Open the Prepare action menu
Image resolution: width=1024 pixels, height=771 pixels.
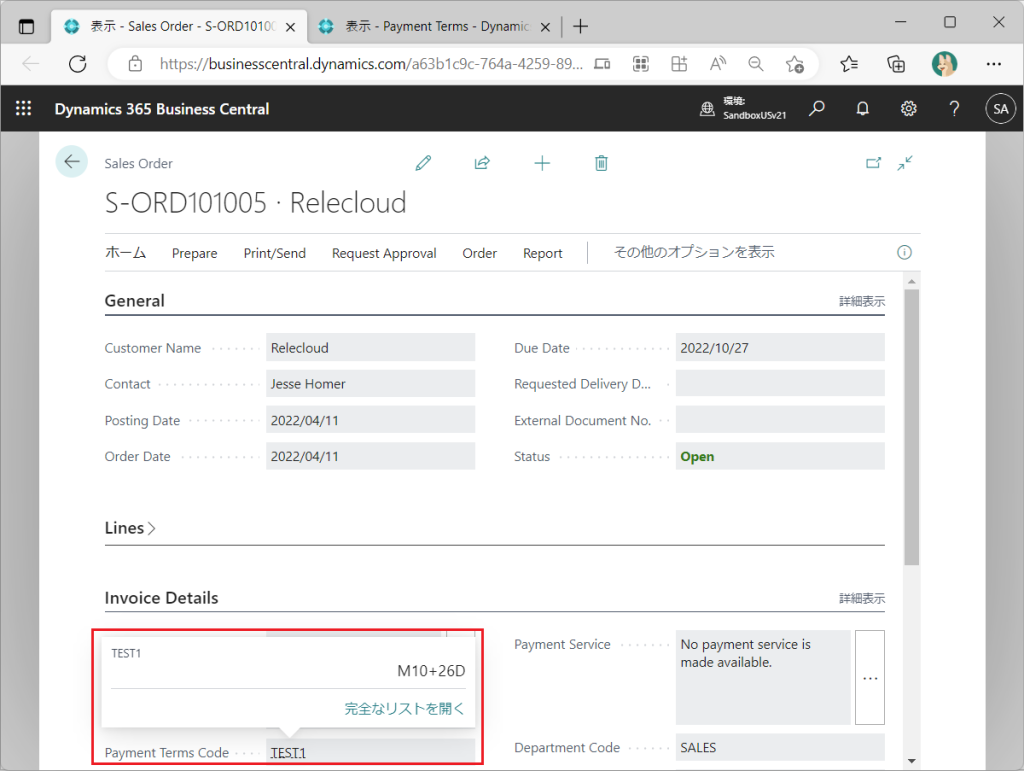[x=195, y=253]
